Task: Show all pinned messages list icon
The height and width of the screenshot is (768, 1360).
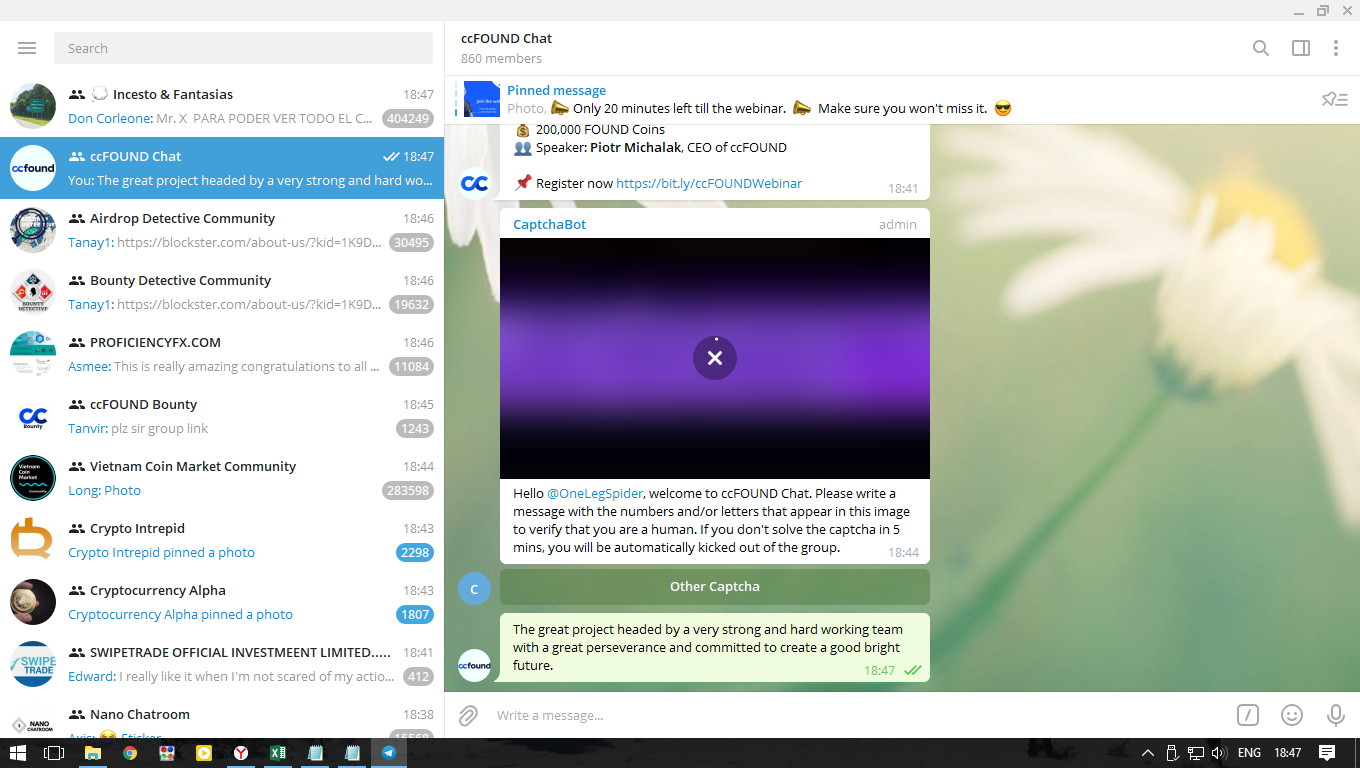Action: coord(1335,99)
